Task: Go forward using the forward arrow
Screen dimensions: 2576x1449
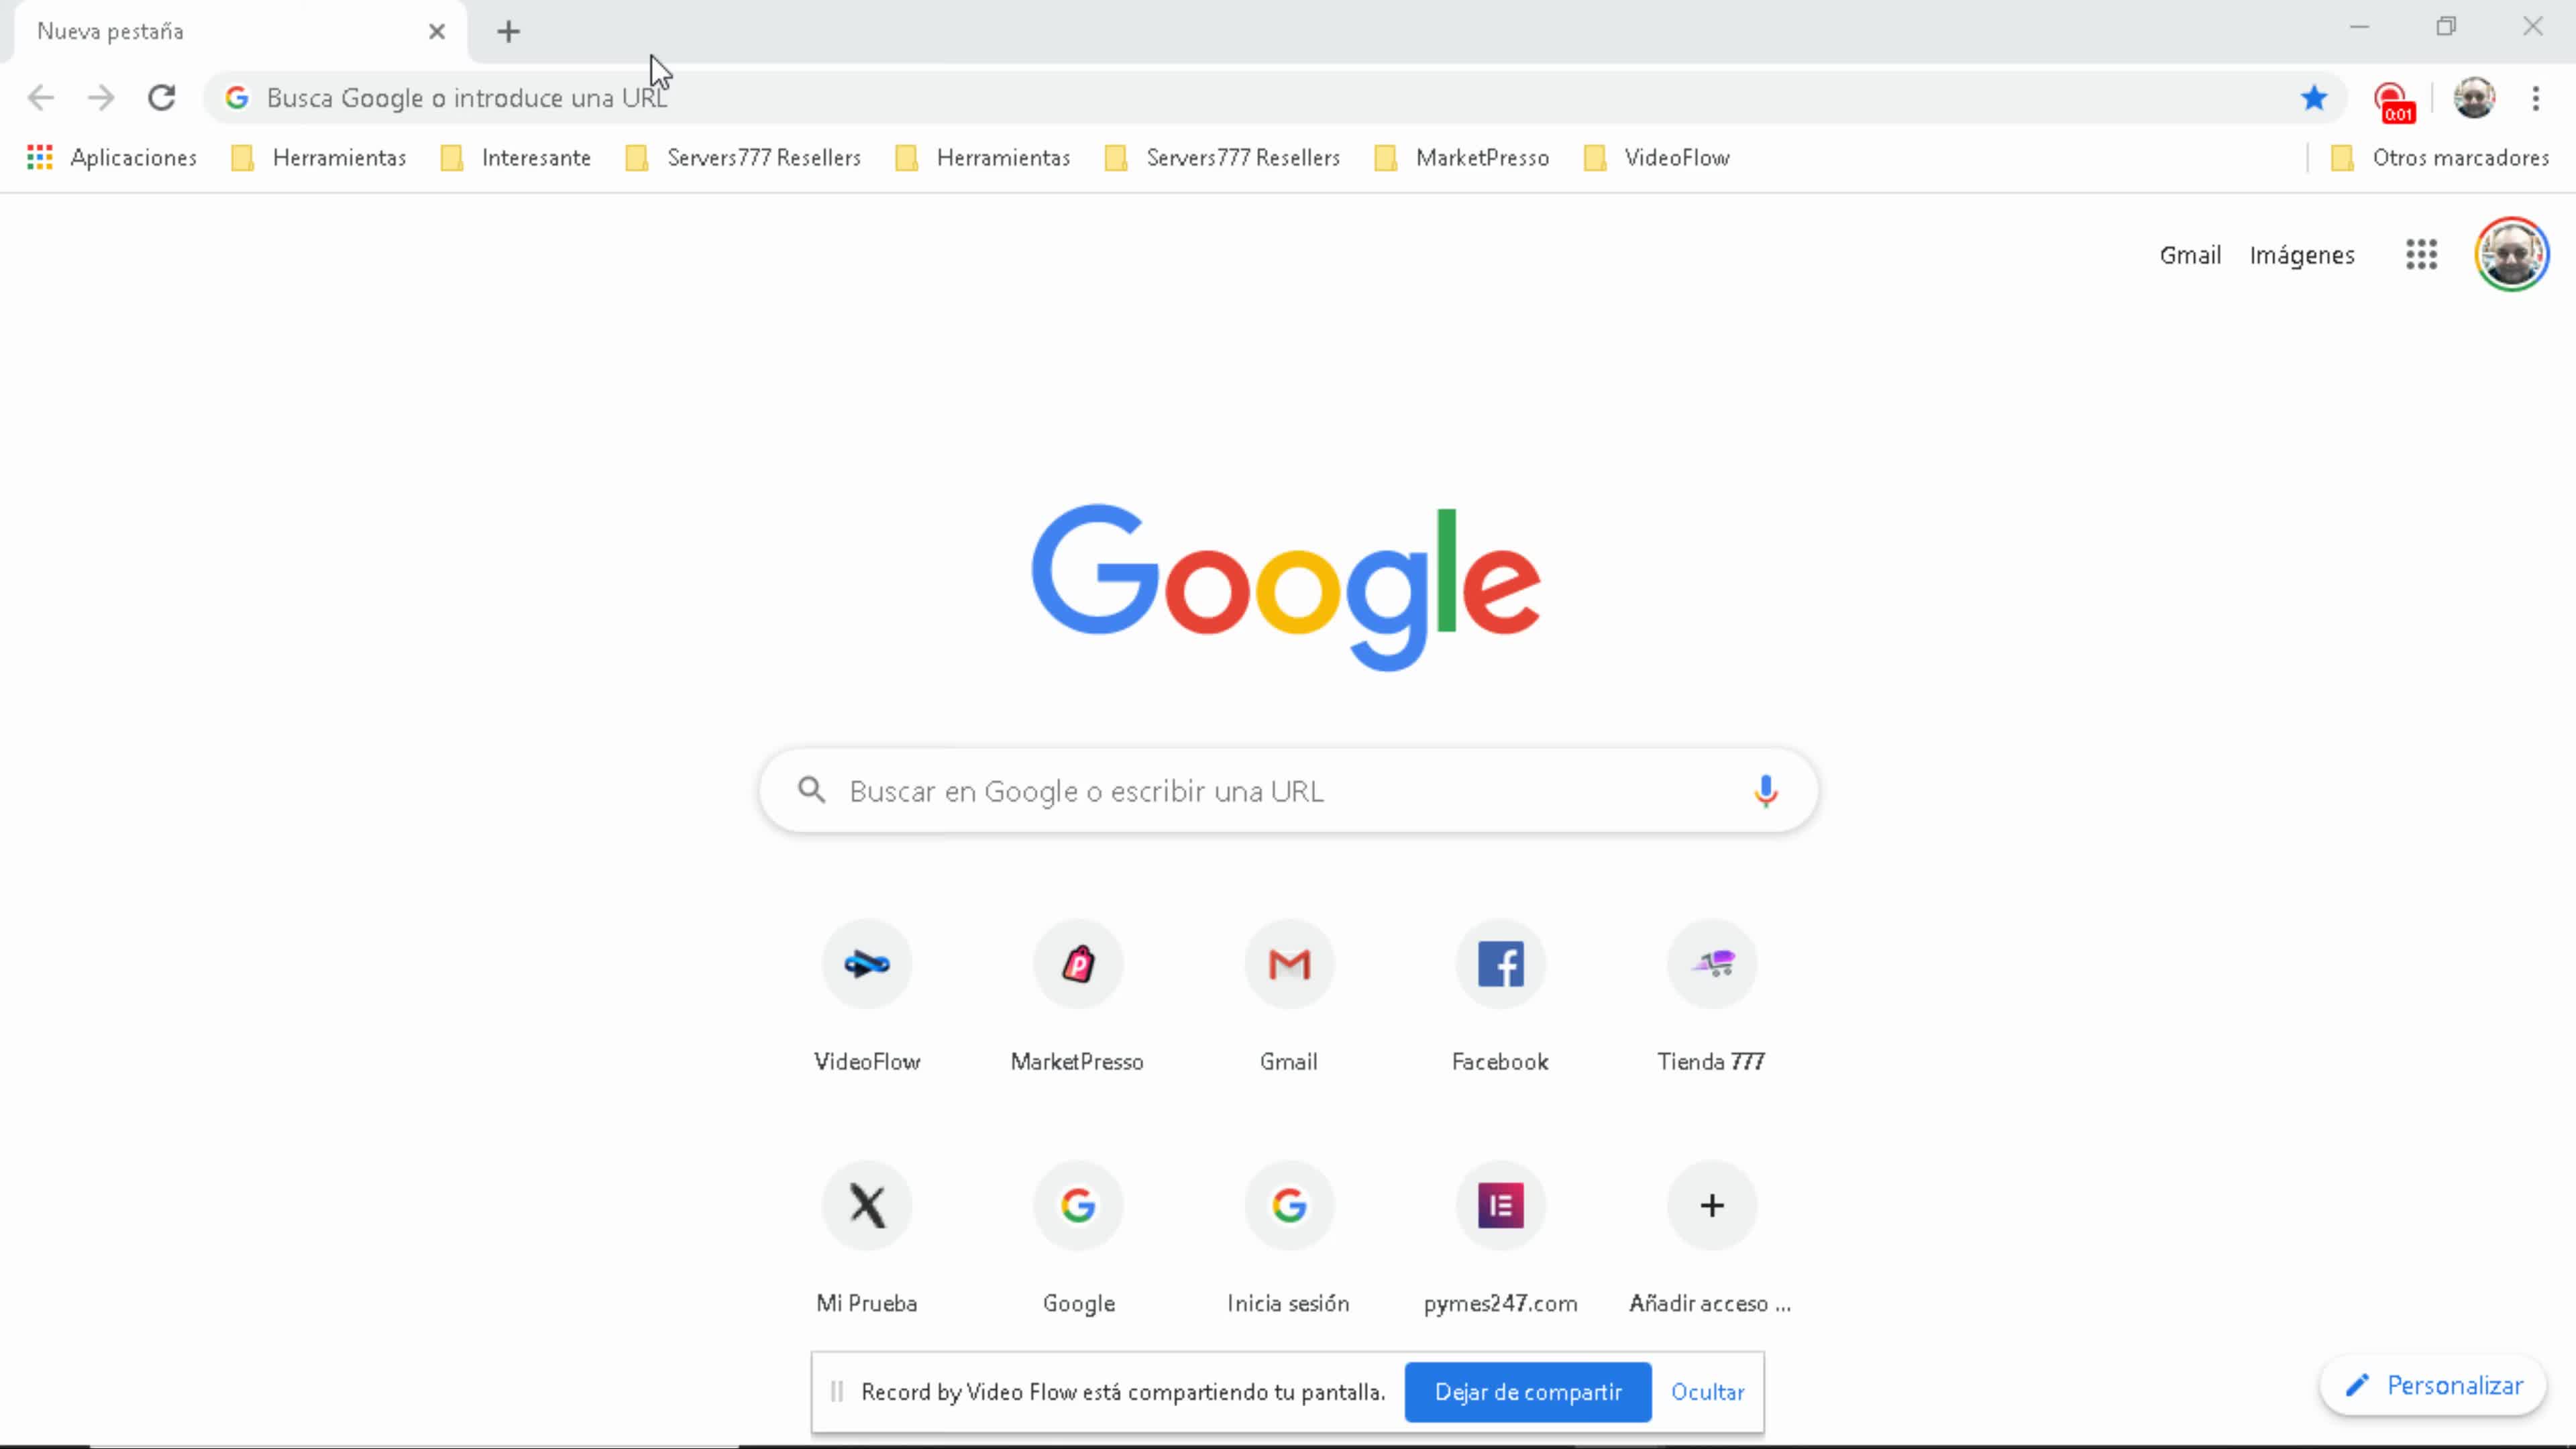Action: [x=101, y=98]
